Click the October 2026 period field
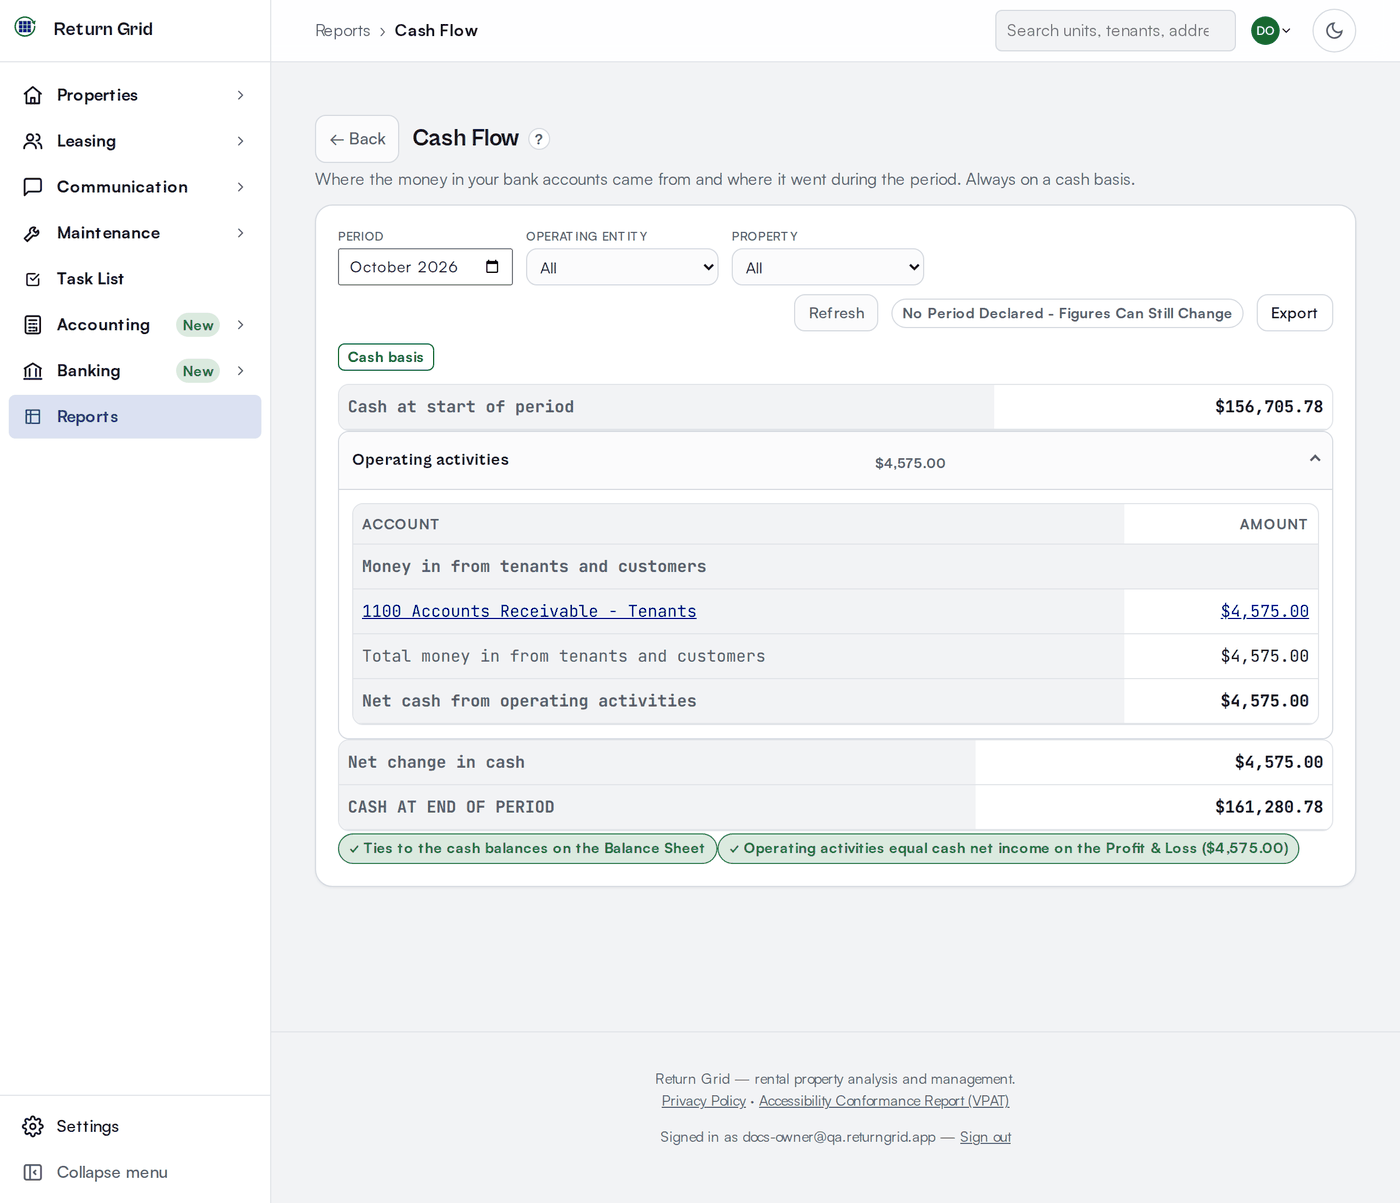The width and height of the screenshot is (1400, 1203). (x=425, y=267)
